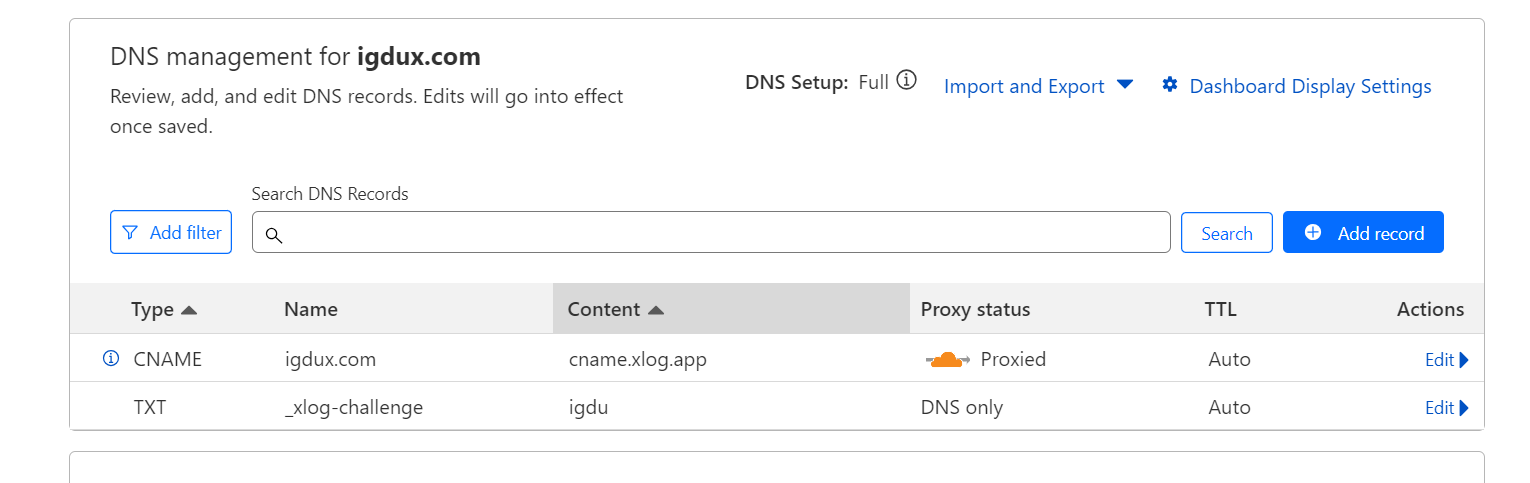Click the DNS Setup info icon

tap(906, 81)
